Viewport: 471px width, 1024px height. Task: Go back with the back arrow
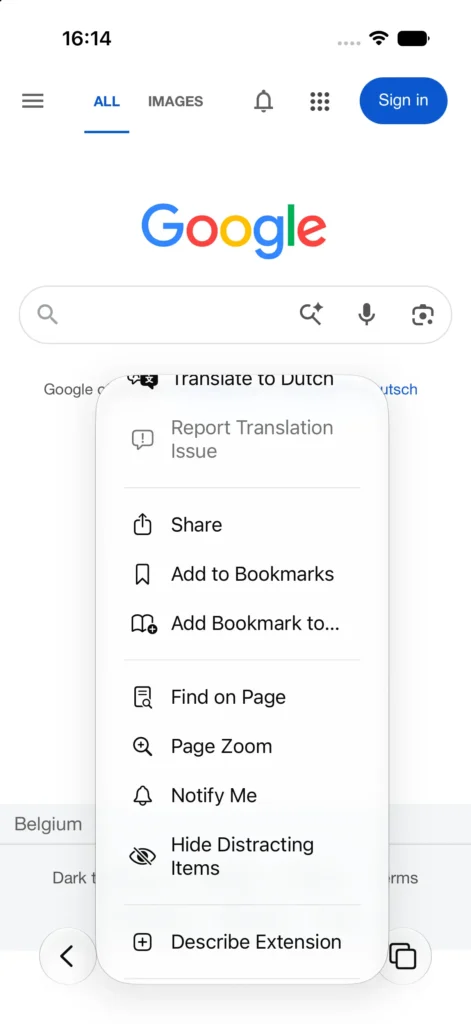(67, 956)
